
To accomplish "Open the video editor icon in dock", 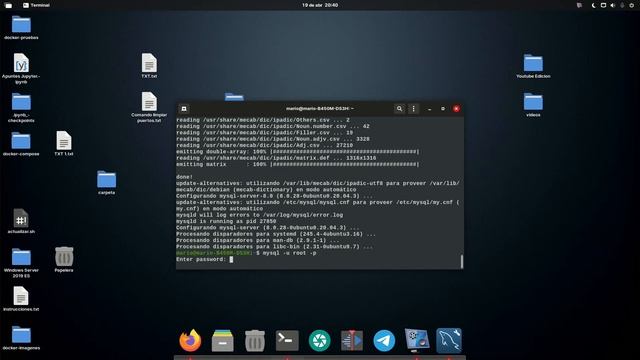I will [352, 340].
